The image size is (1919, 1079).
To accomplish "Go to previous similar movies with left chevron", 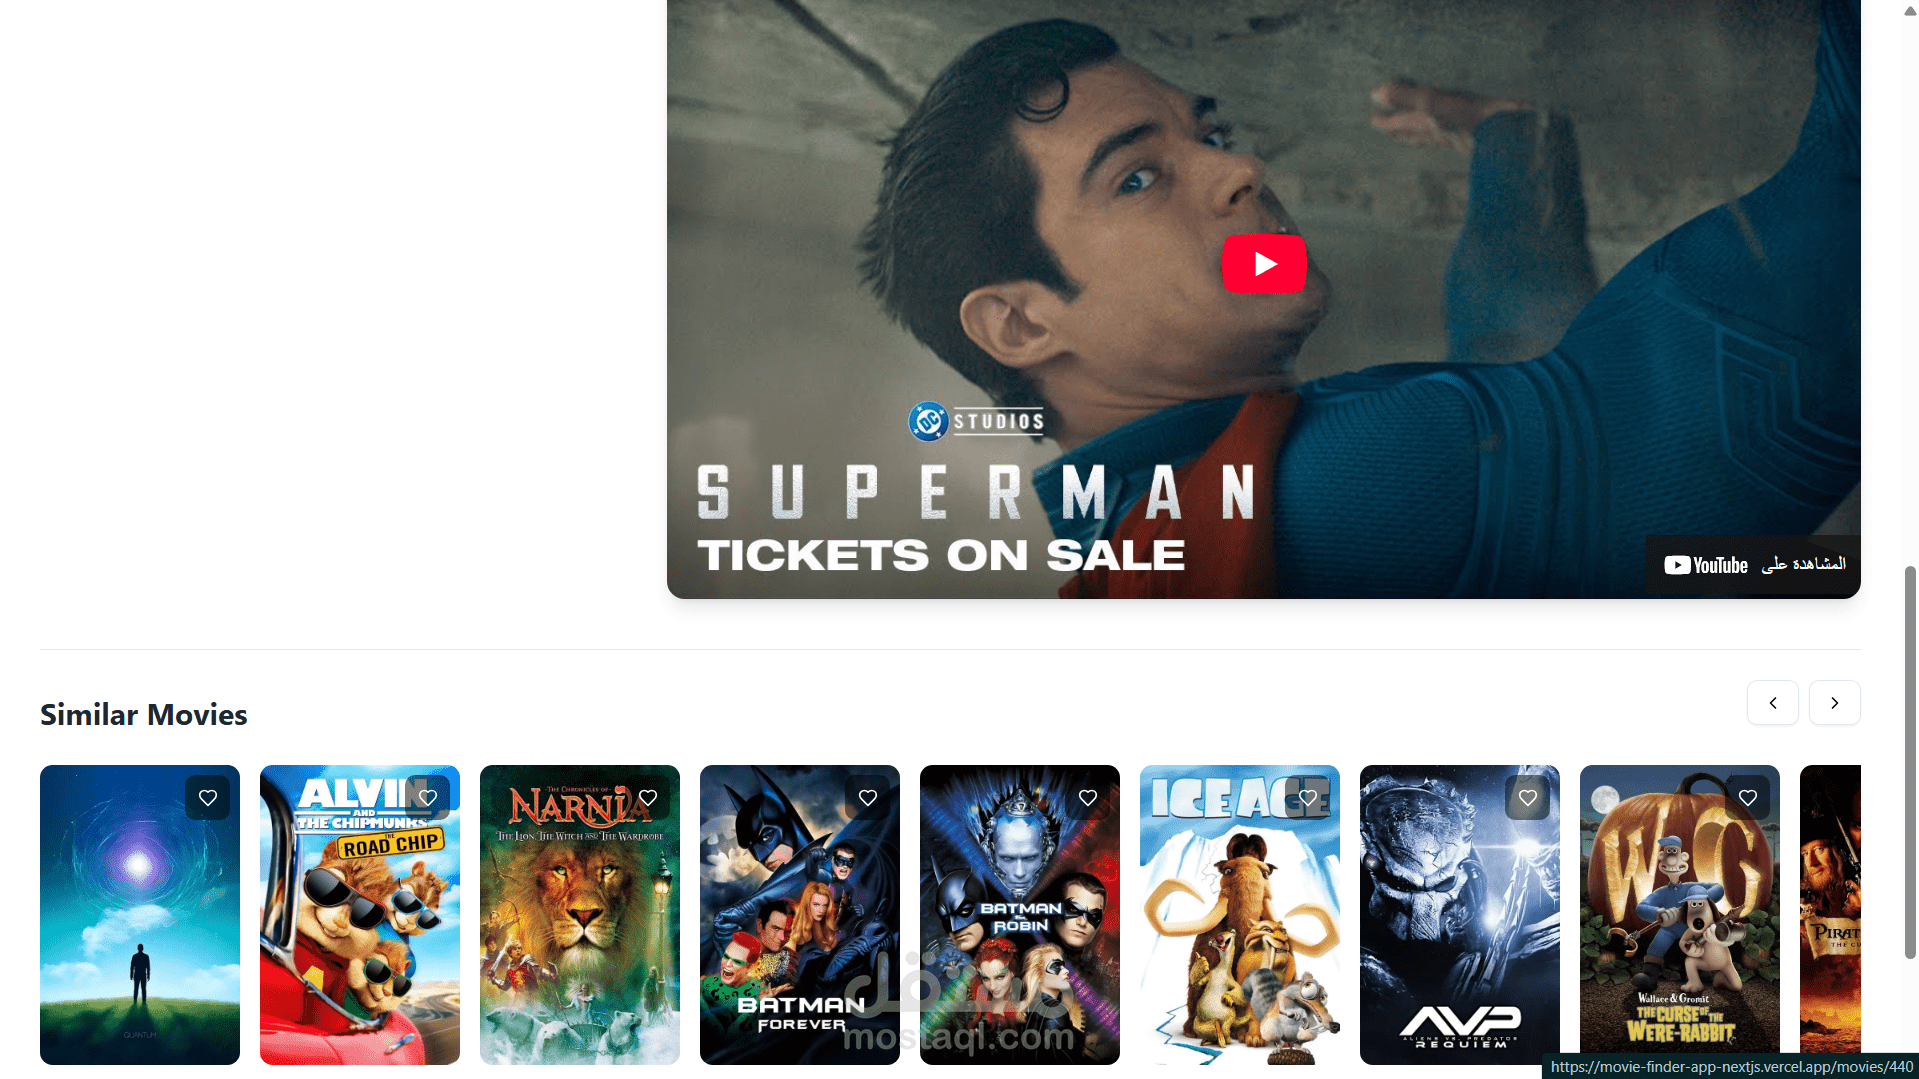I will [1773, 703].
